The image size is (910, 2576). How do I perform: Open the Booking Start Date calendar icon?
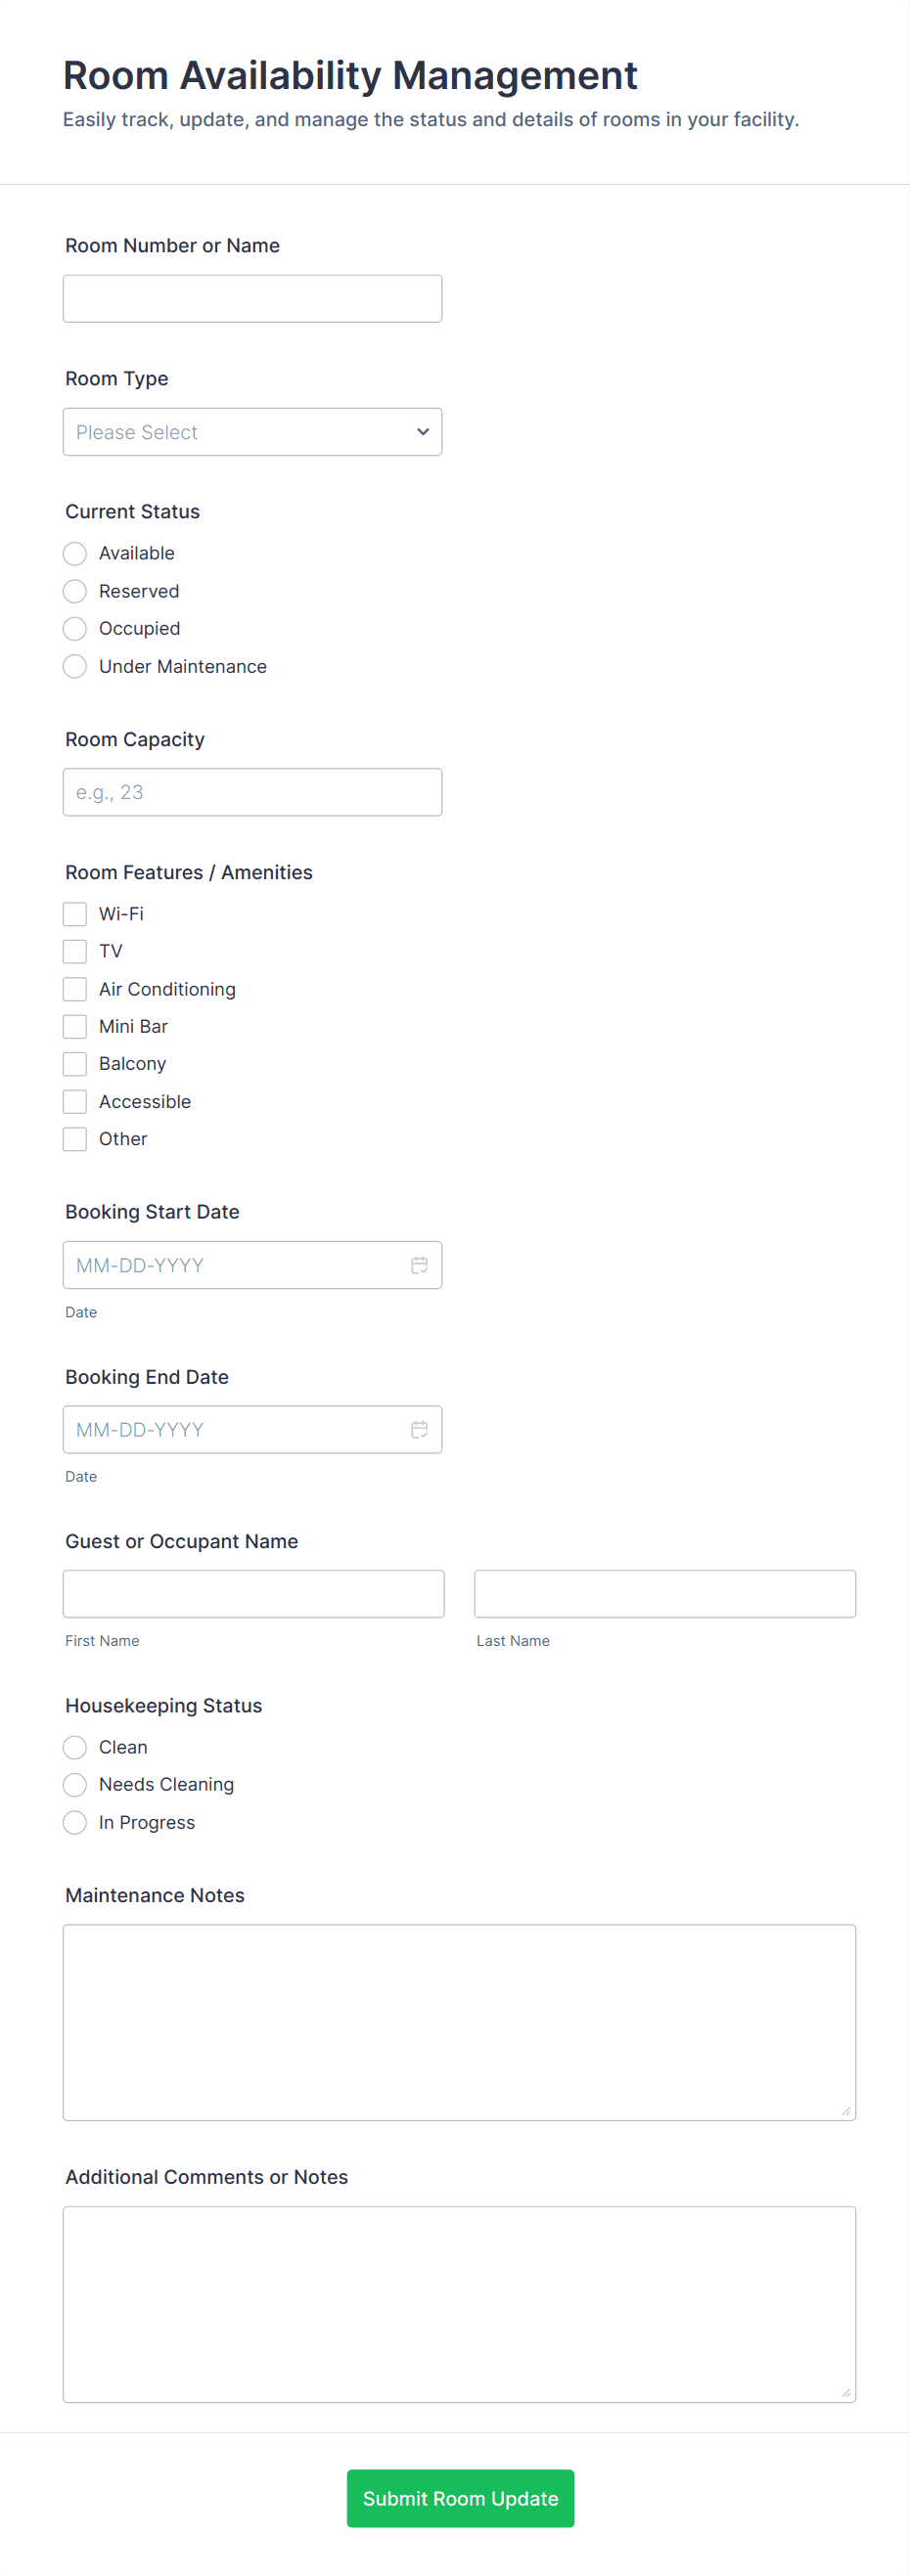click(419, 1265)
